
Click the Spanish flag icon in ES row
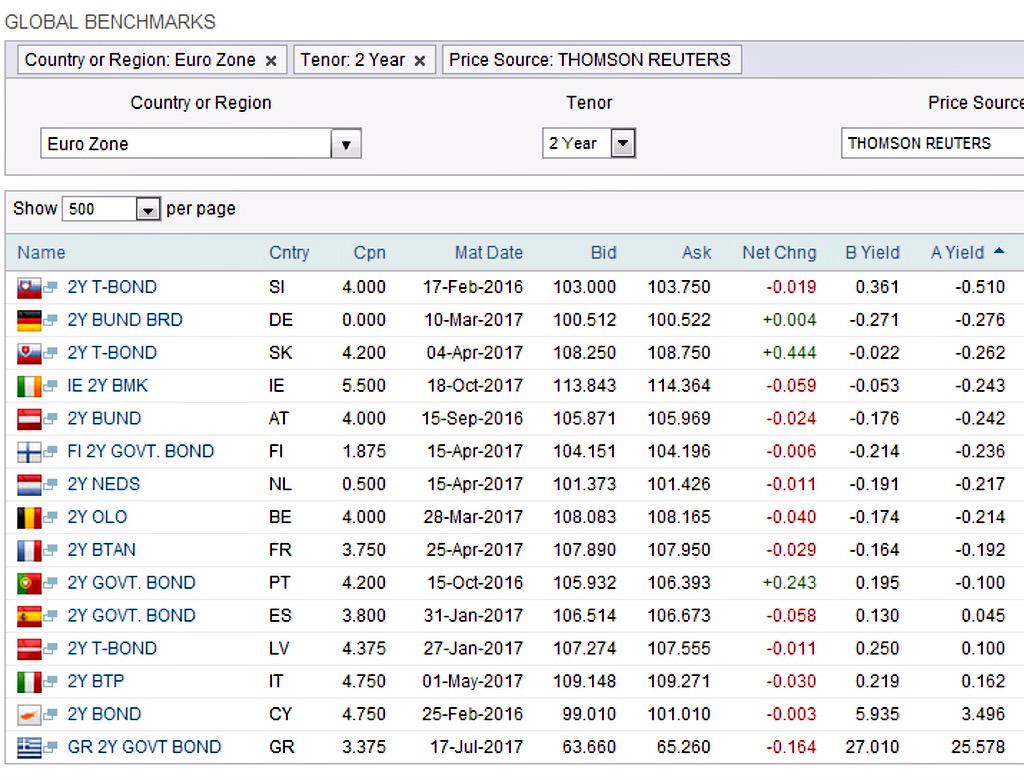coord(29,616)
